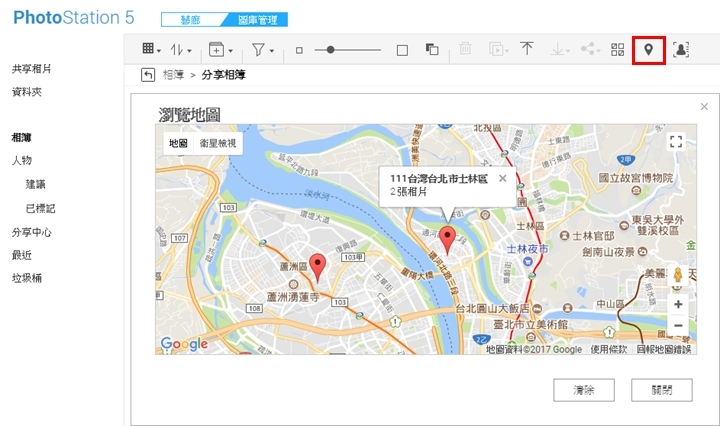Toggle map fullscreen icon

(676, 141)
